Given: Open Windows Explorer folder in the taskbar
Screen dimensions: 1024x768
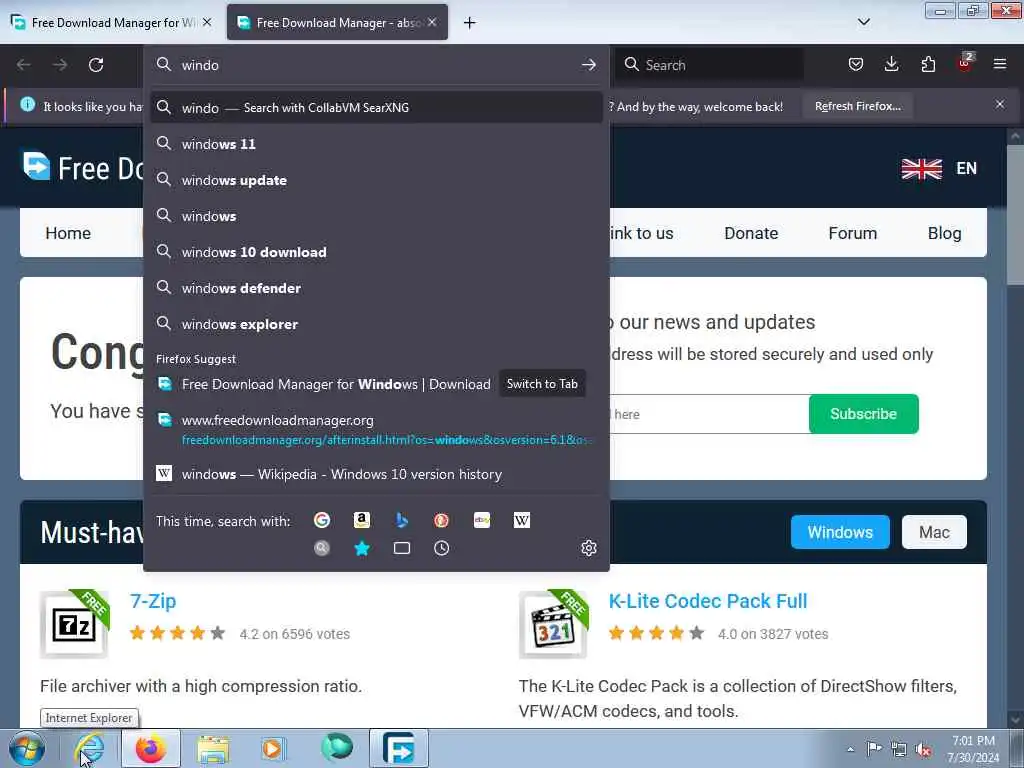Looking at the screenshot, I should pos(213,748).
